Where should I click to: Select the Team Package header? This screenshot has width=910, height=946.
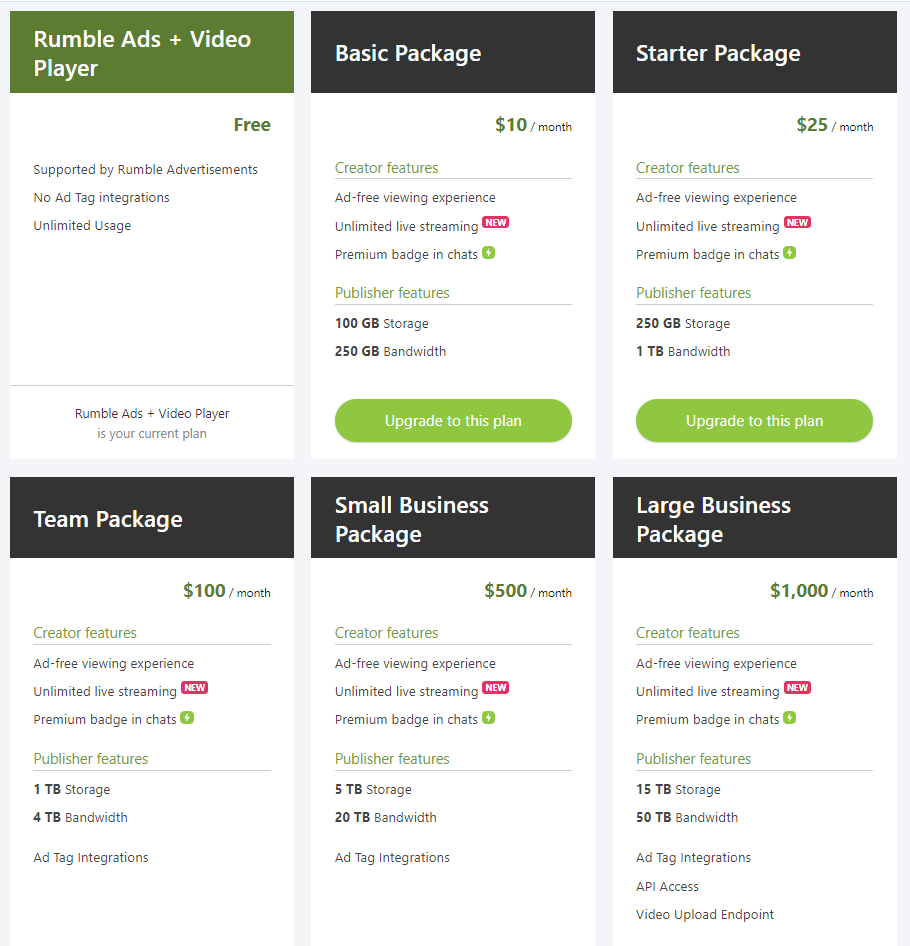(x=152, y=518)
